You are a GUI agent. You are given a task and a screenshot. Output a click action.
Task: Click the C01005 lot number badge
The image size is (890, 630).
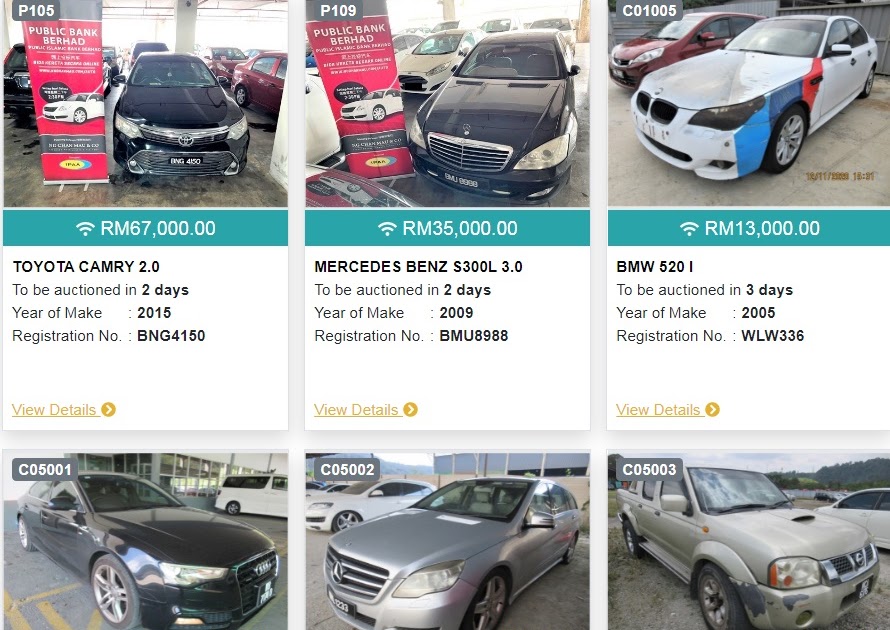649,10
